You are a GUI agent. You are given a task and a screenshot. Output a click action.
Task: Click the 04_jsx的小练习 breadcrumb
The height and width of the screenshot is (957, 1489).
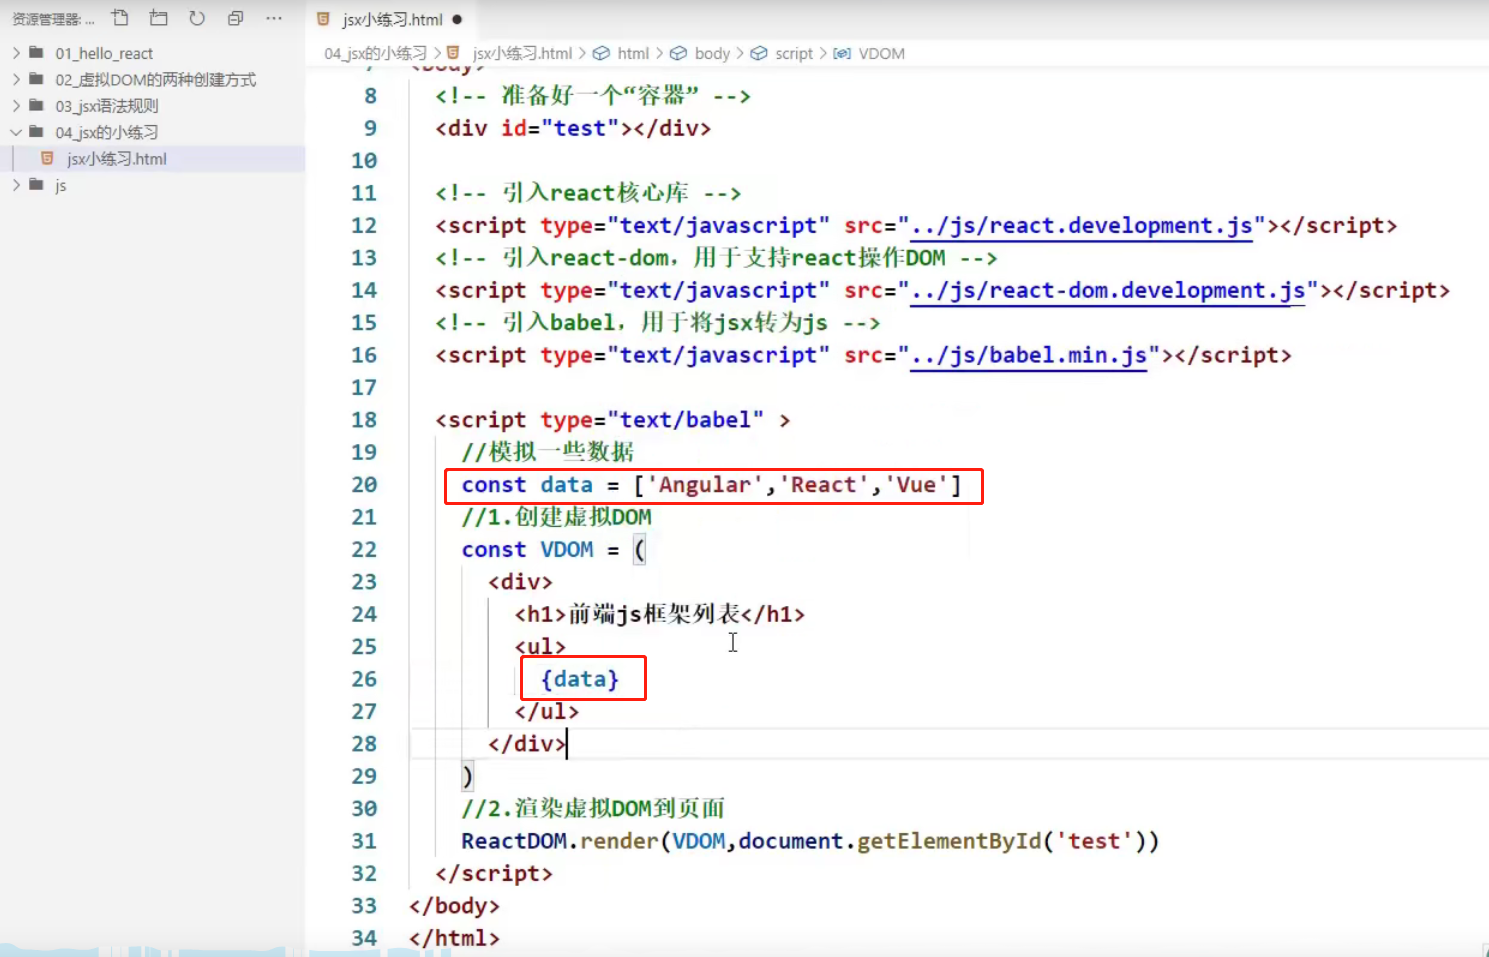pos(375,53)
